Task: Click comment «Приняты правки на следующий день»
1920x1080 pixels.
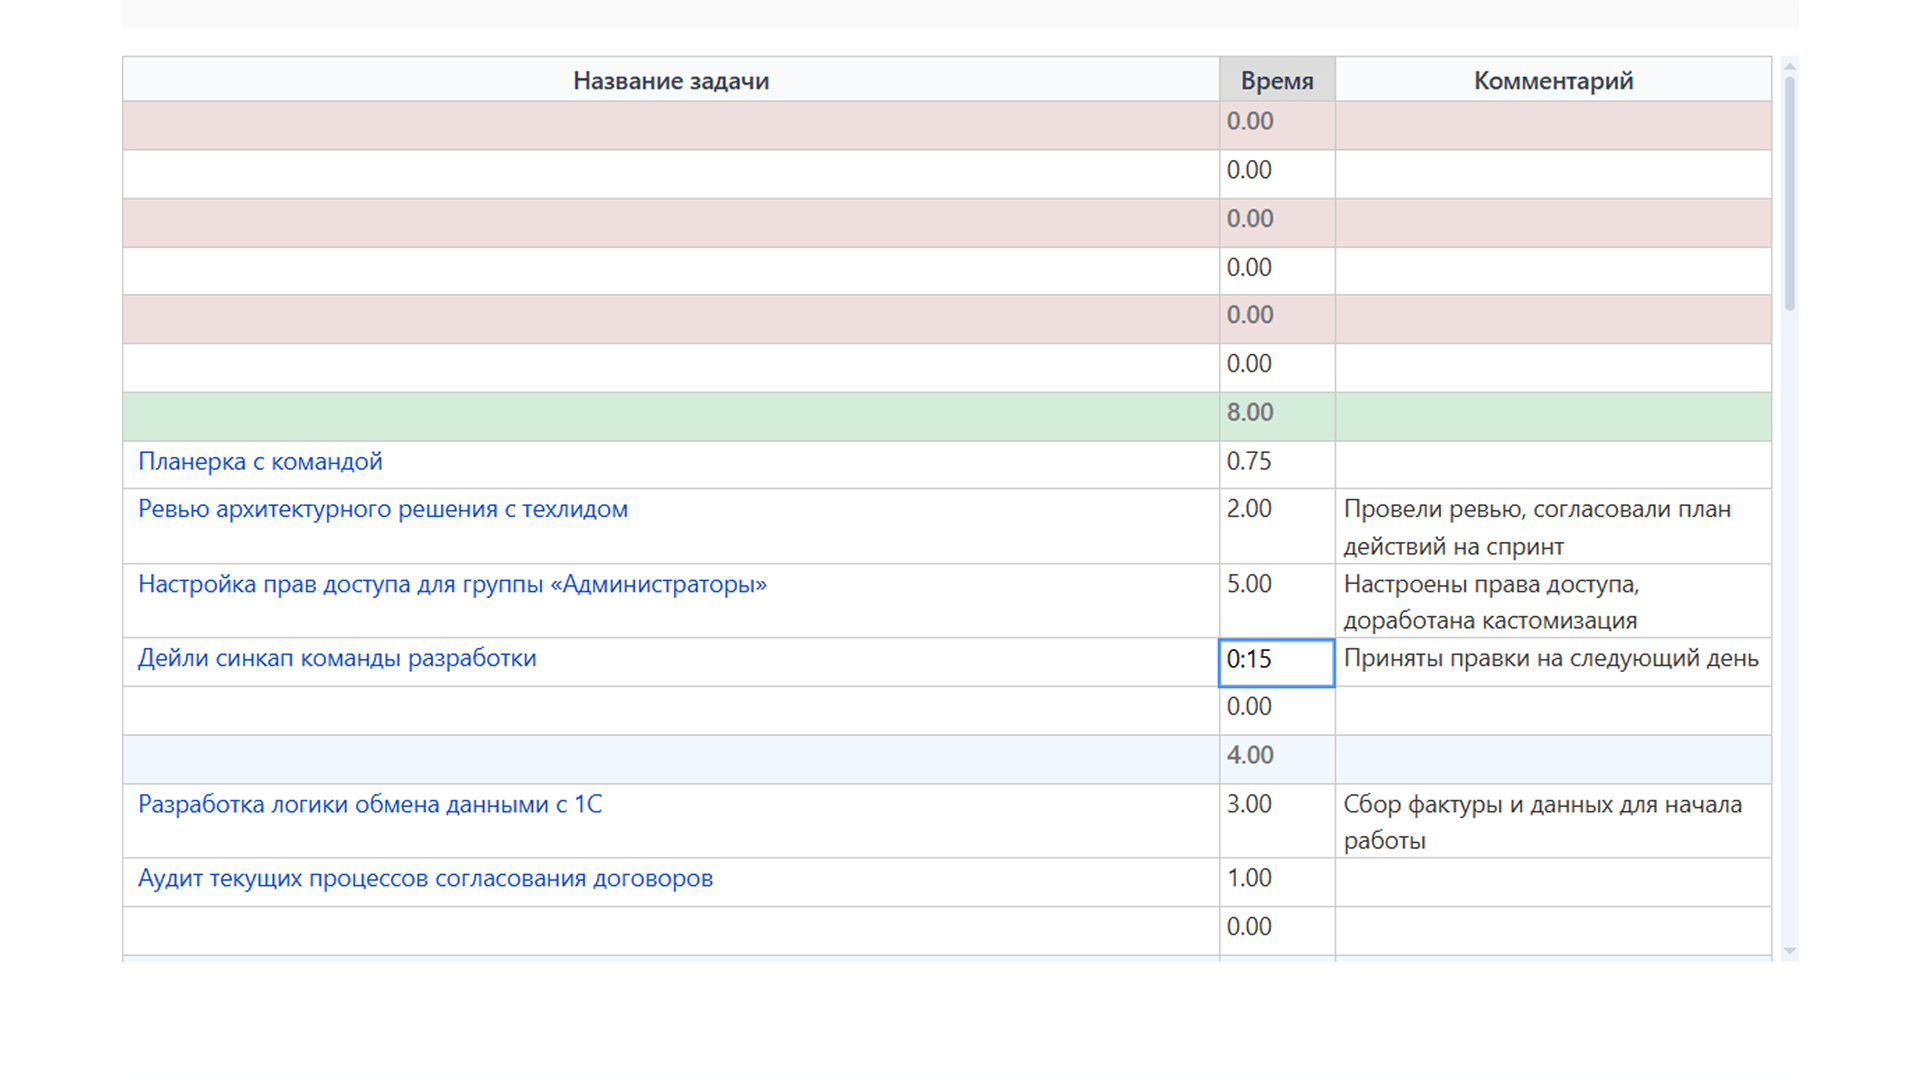Action: pyautogui.click(x=1550, y=659)
